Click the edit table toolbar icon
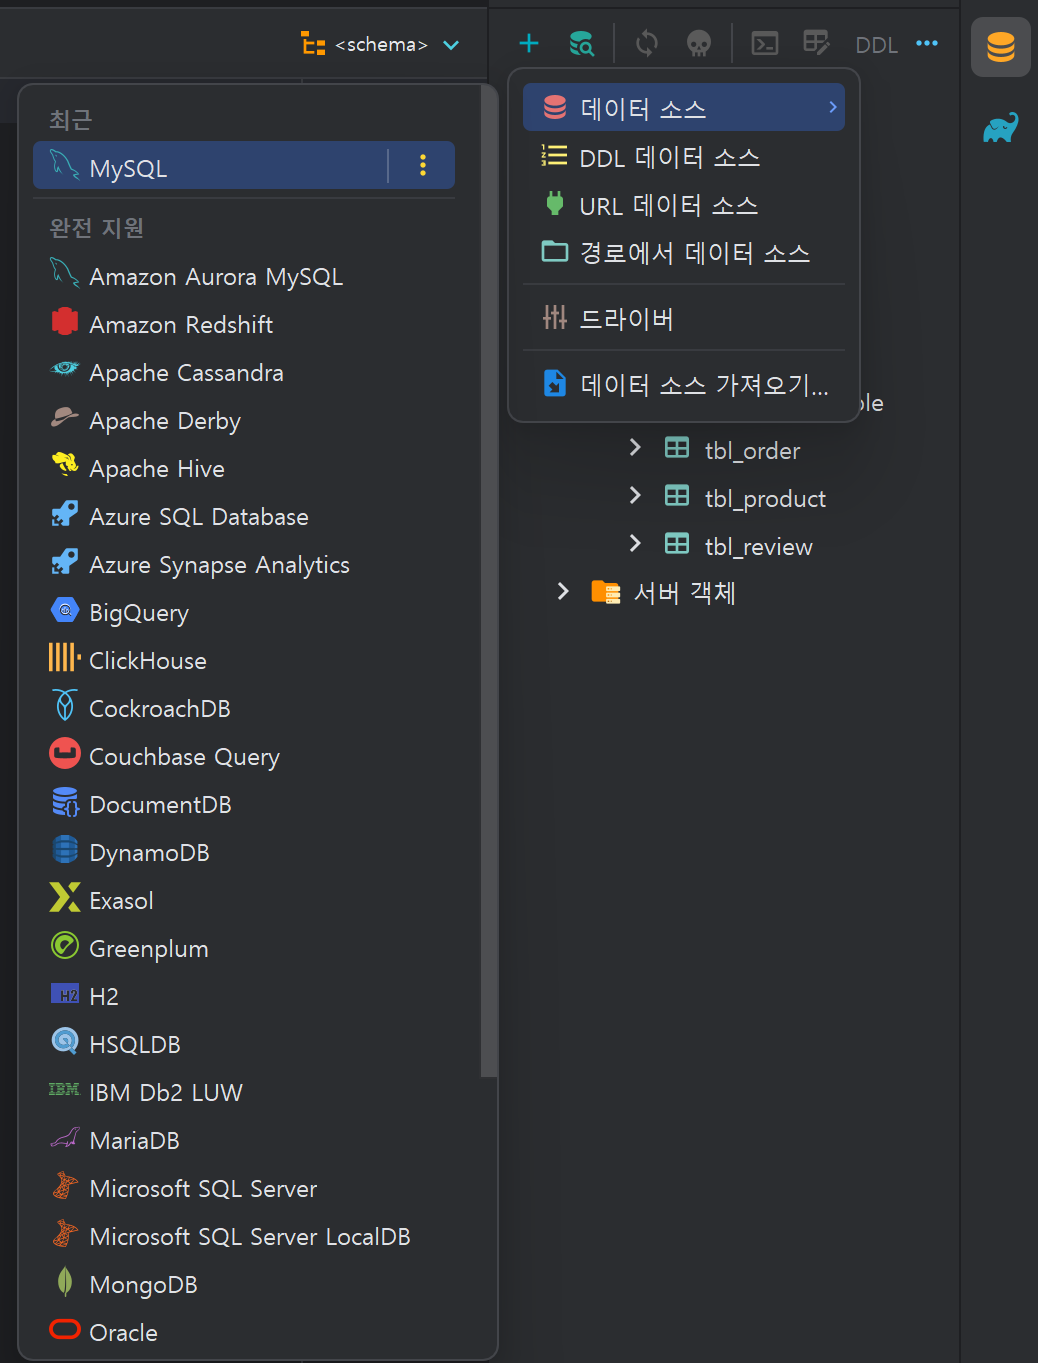The width and height of the screenshot is (1038, 1363). coord(817,43)
